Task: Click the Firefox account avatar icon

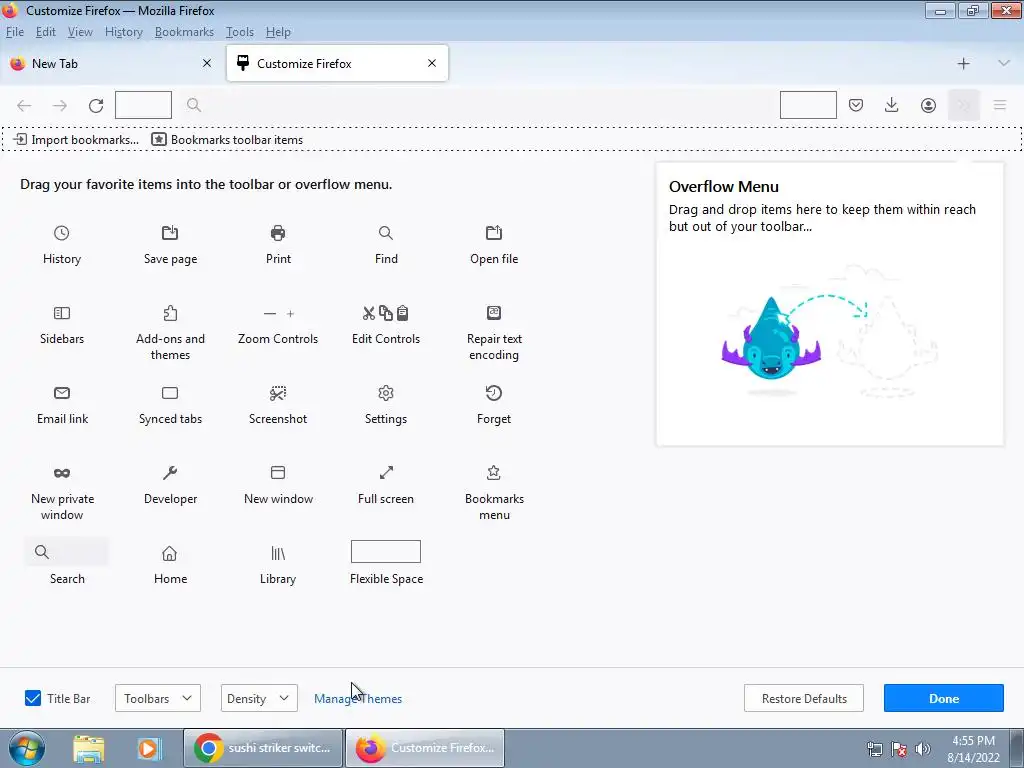Action: pos(928,105)
